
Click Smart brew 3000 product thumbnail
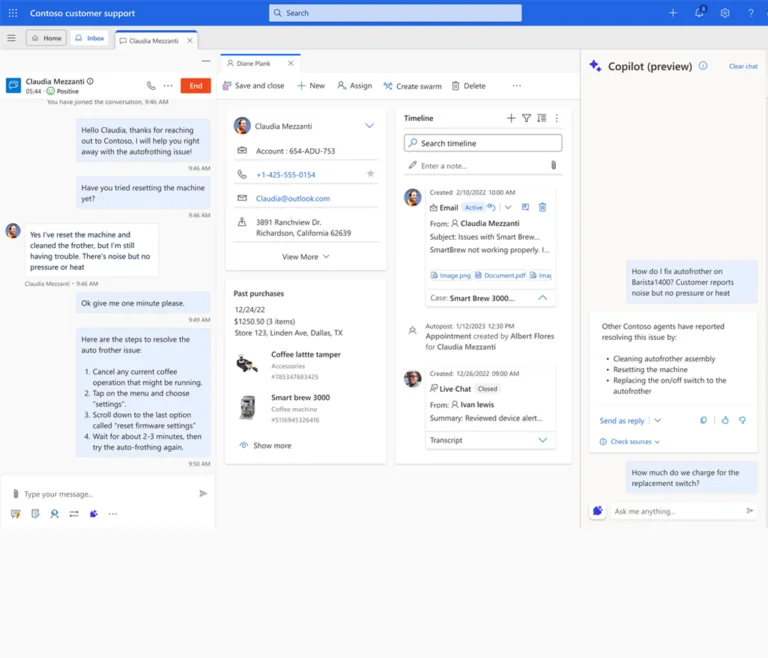[x=247, y=408]
